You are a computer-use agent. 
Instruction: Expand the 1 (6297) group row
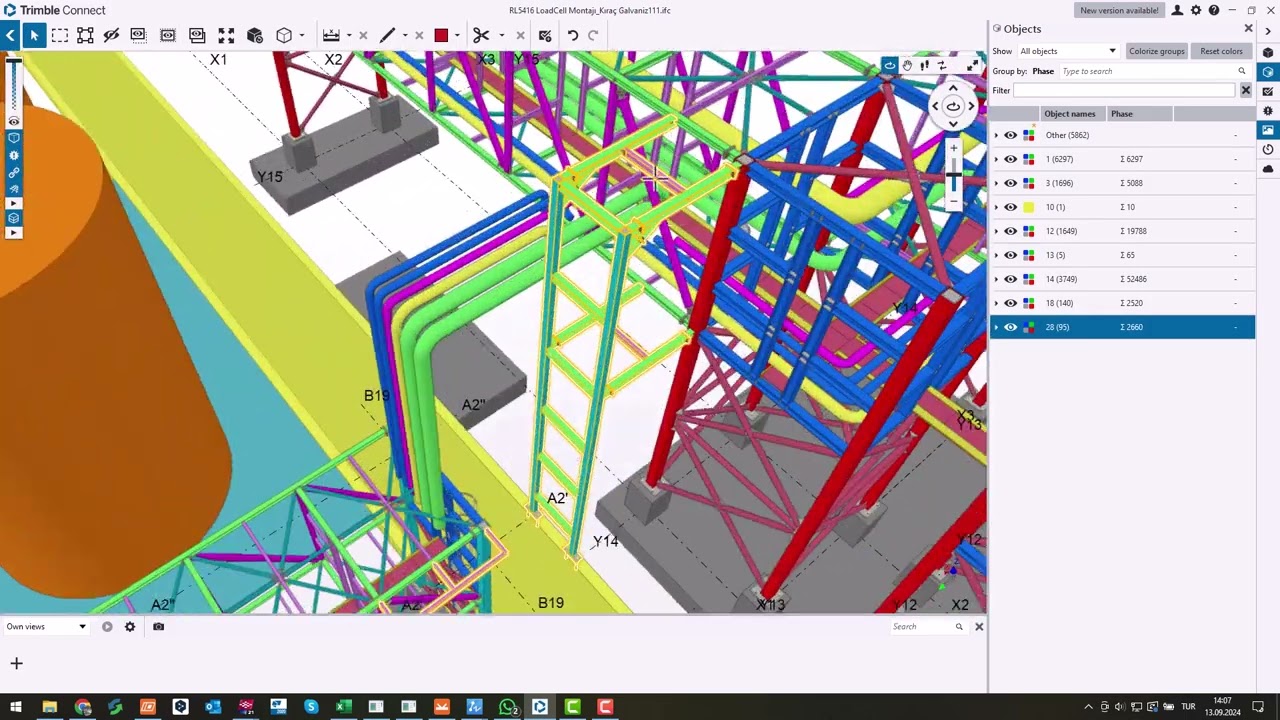tap(996, 159)
